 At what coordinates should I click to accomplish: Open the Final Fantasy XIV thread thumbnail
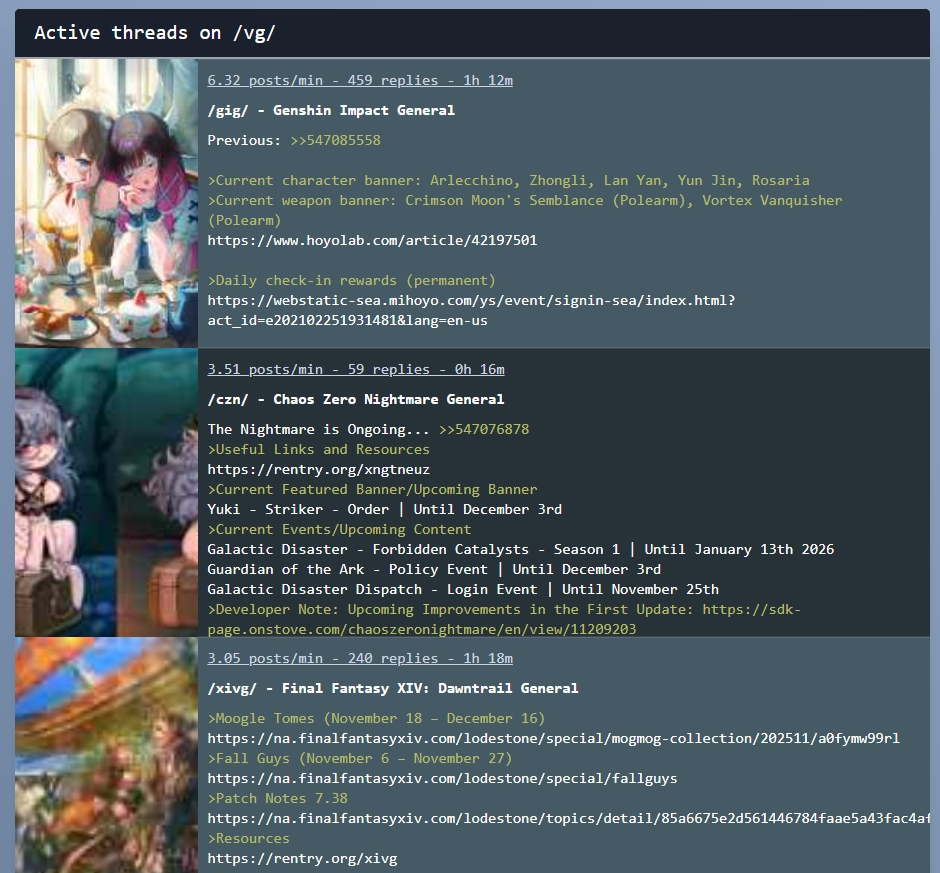click(107, 755)
